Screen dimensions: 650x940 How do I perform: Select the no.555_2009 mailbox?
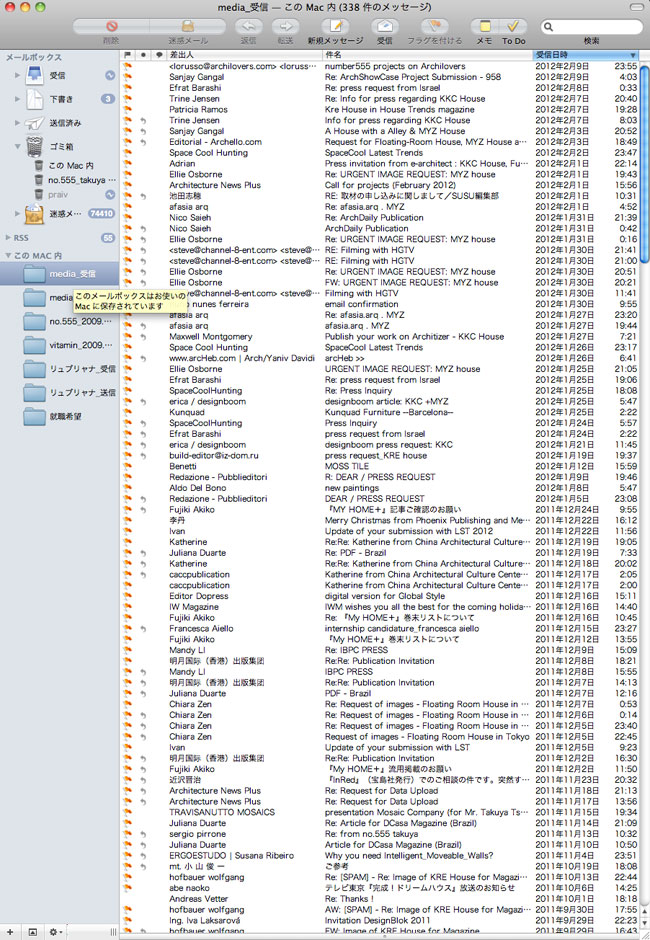click(x=59, y=321)
